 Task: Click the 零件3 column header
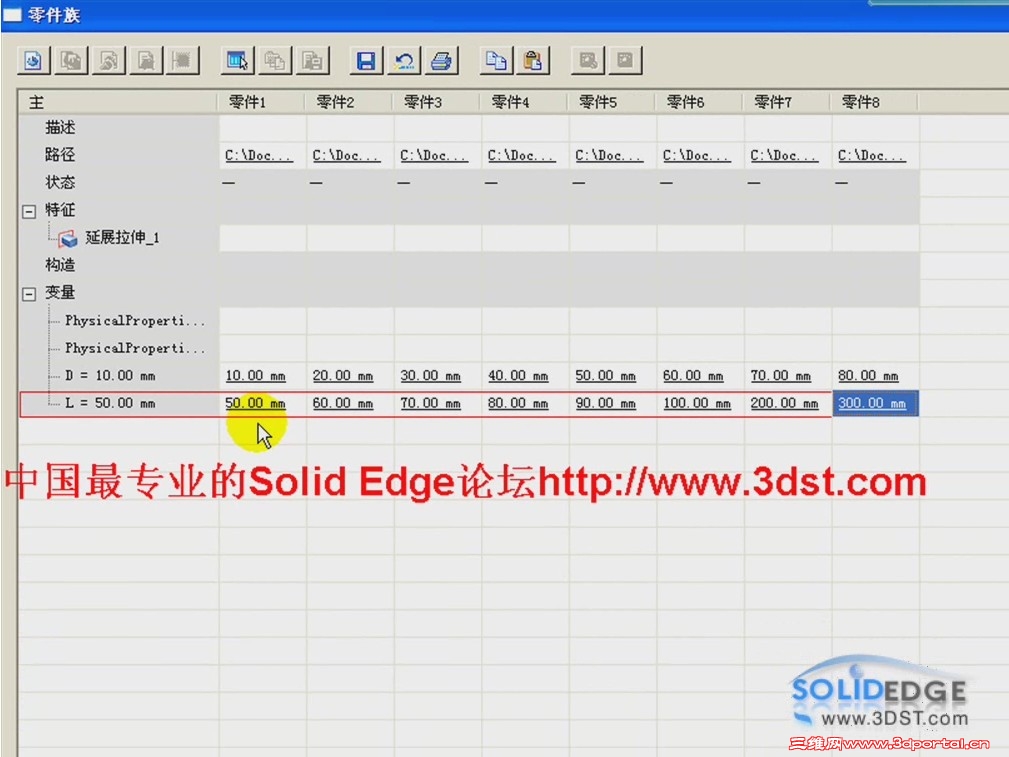437,102
